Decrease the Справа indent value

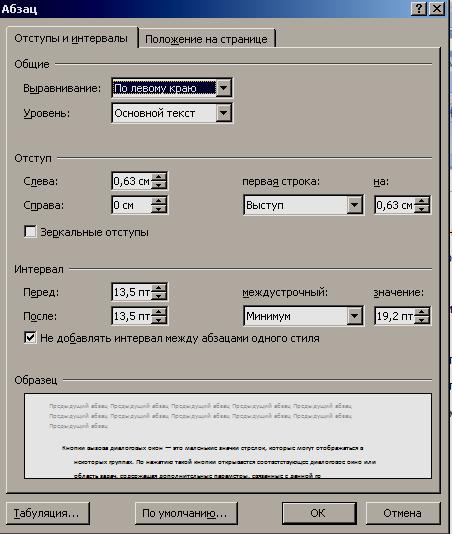tap(159, 209)
